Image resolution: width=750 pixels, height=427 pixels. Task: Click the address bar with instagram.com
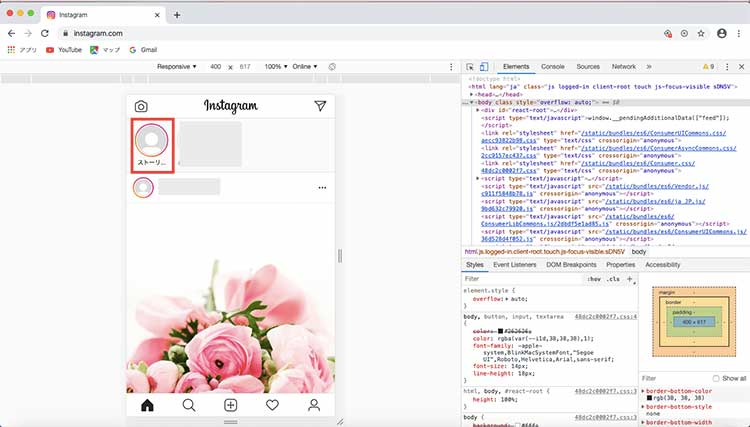359,33
